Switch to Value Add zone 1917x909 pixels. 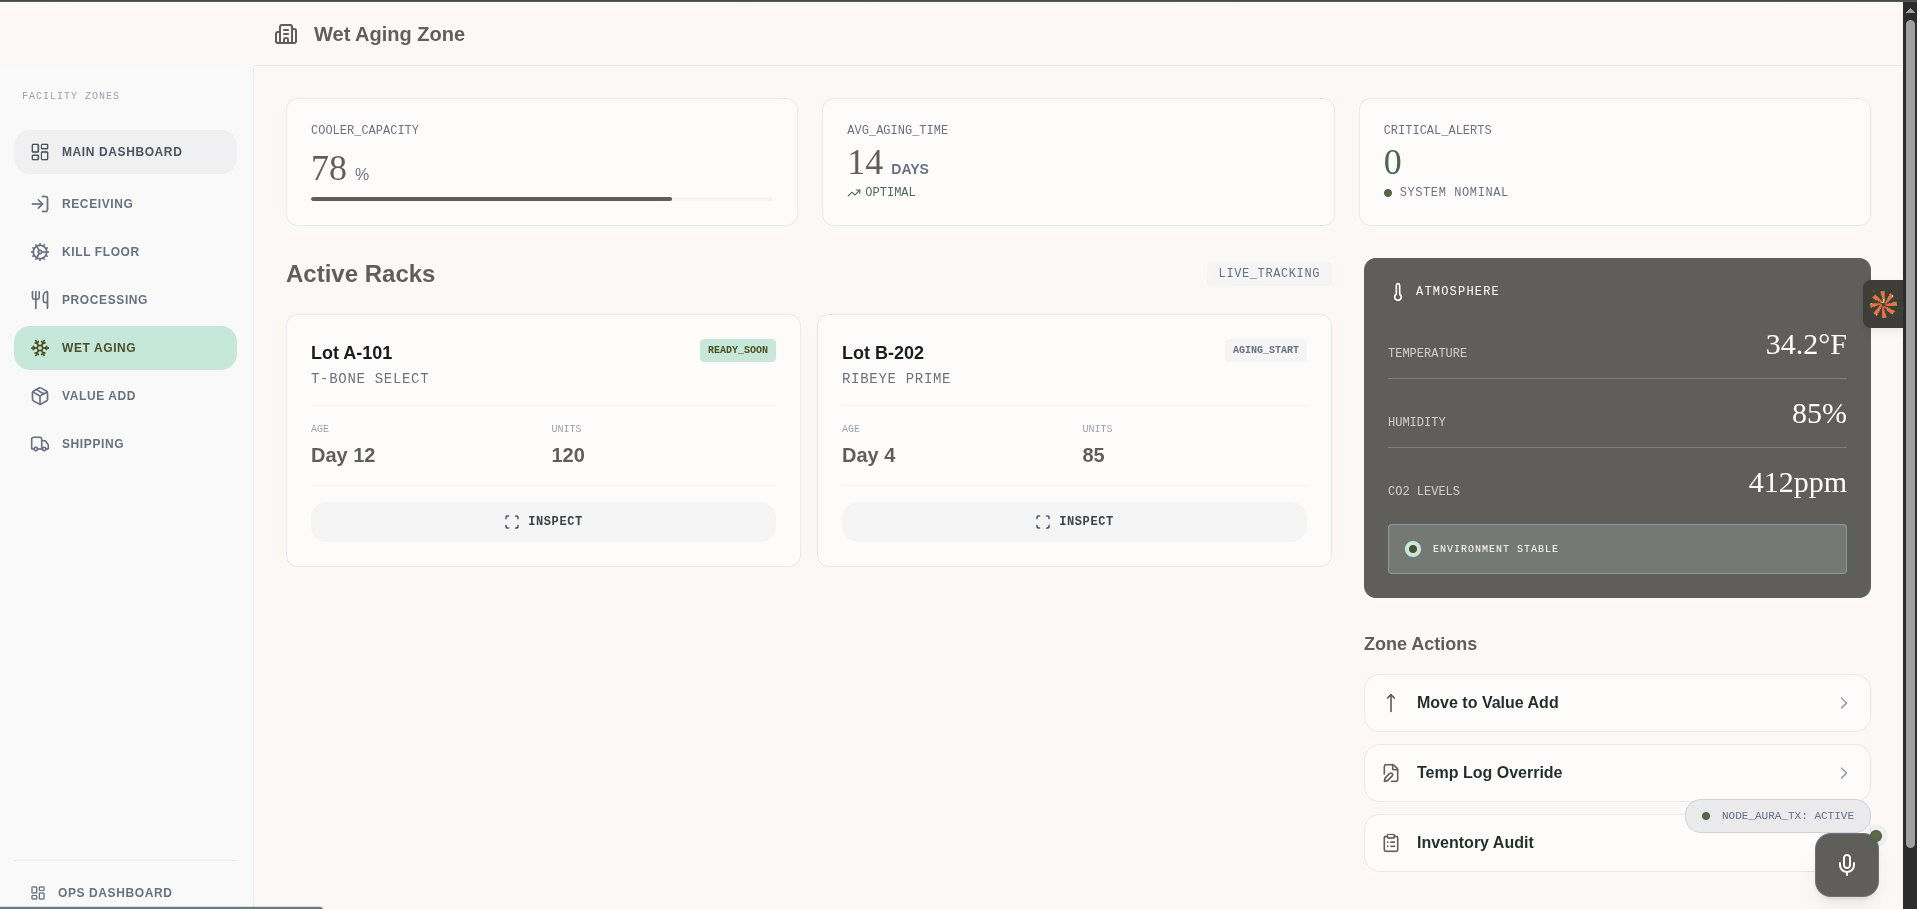coord(125,396)
